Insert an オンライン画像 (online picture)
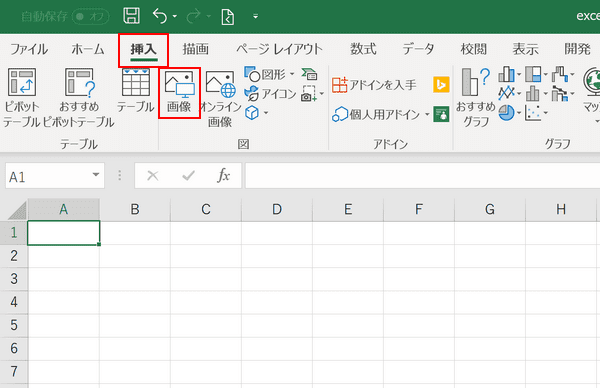600x388 pixels. tap(220, 99)
